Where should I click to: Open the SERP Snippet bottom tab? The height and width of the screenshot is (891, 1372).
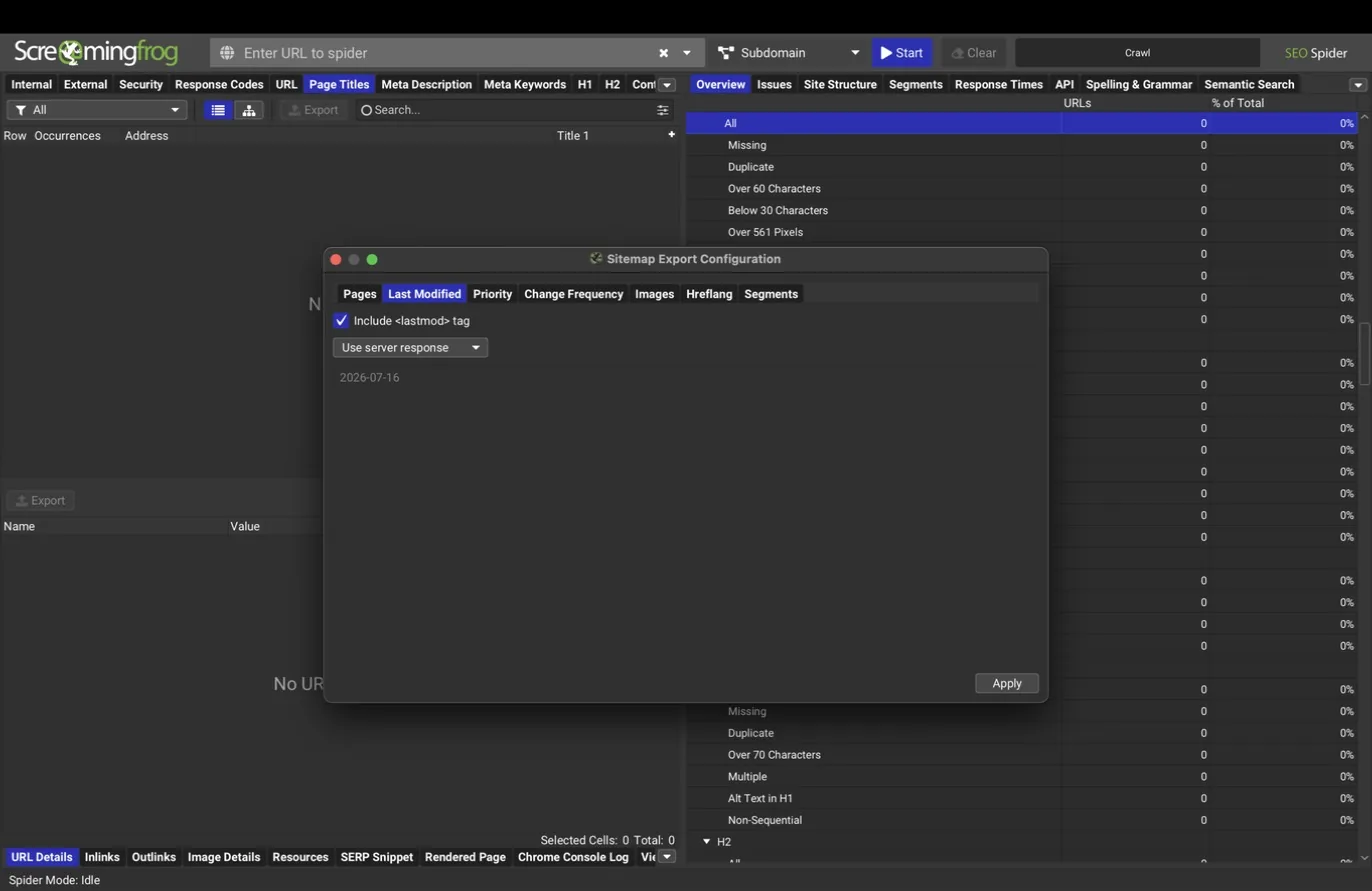pyautogui.click(x=377, y=857)
